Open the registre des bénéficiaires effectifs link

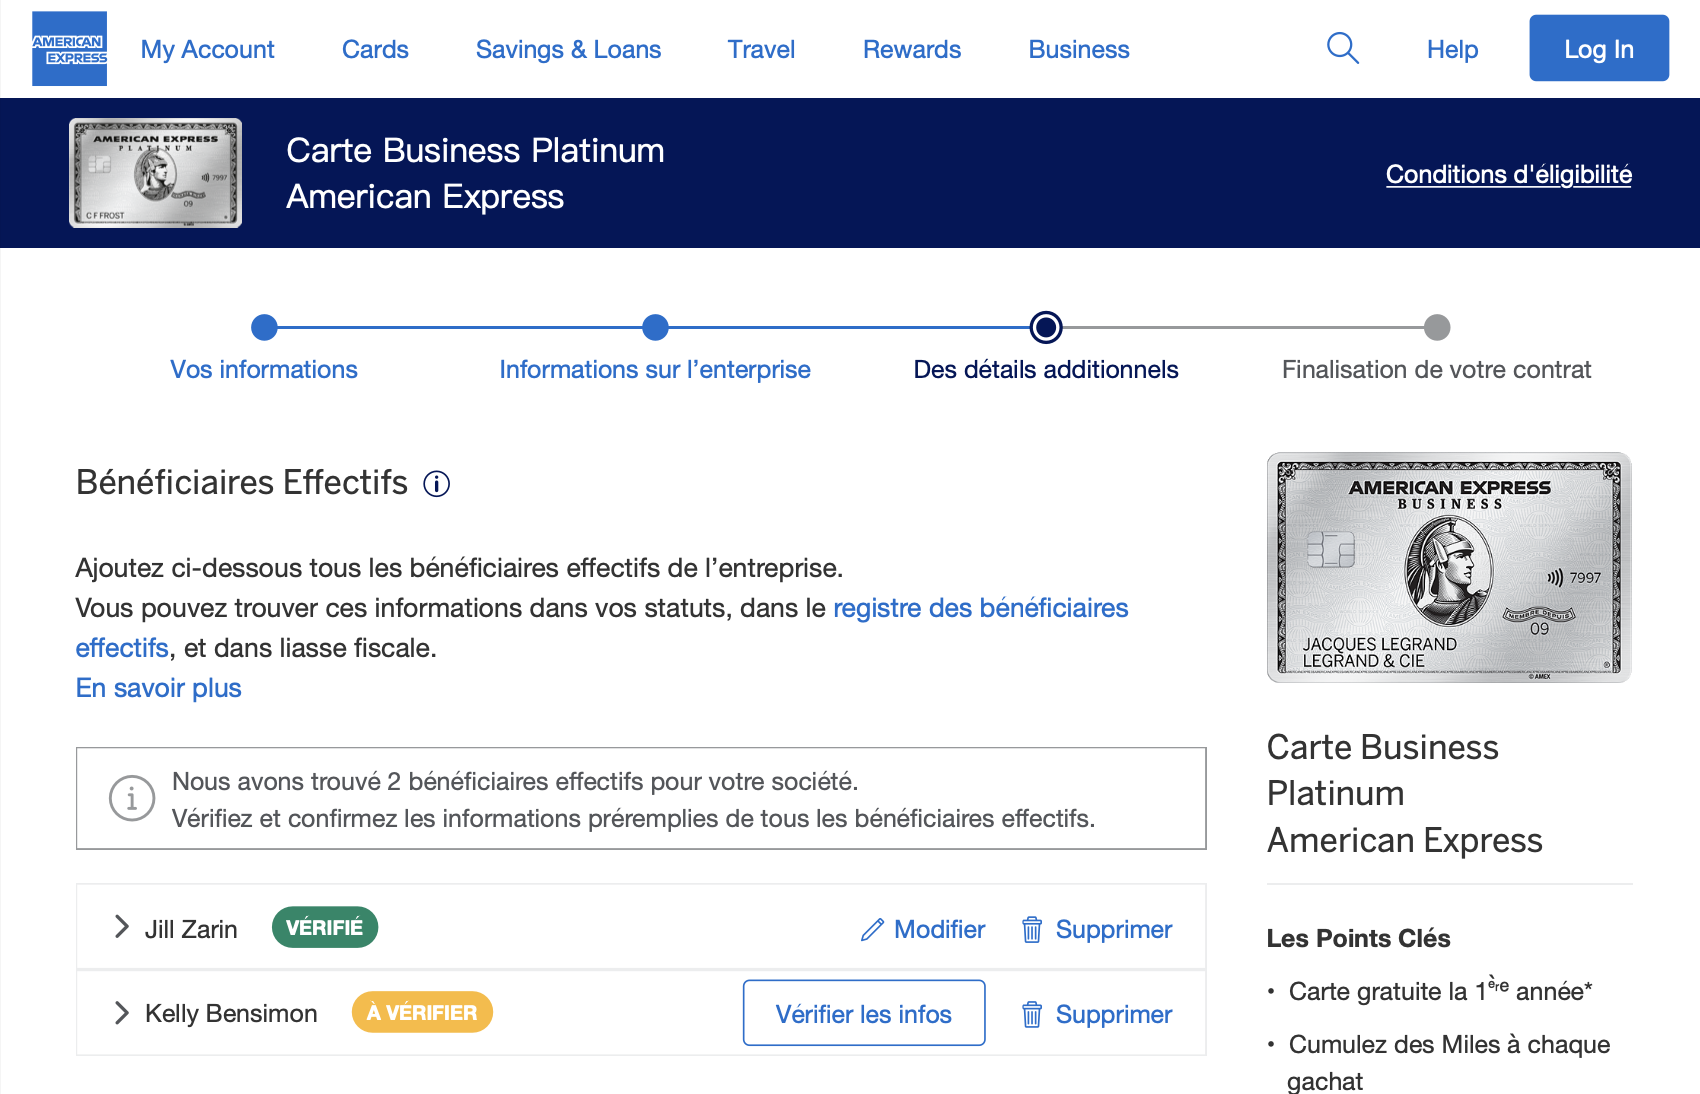click(x=980, y=608)
